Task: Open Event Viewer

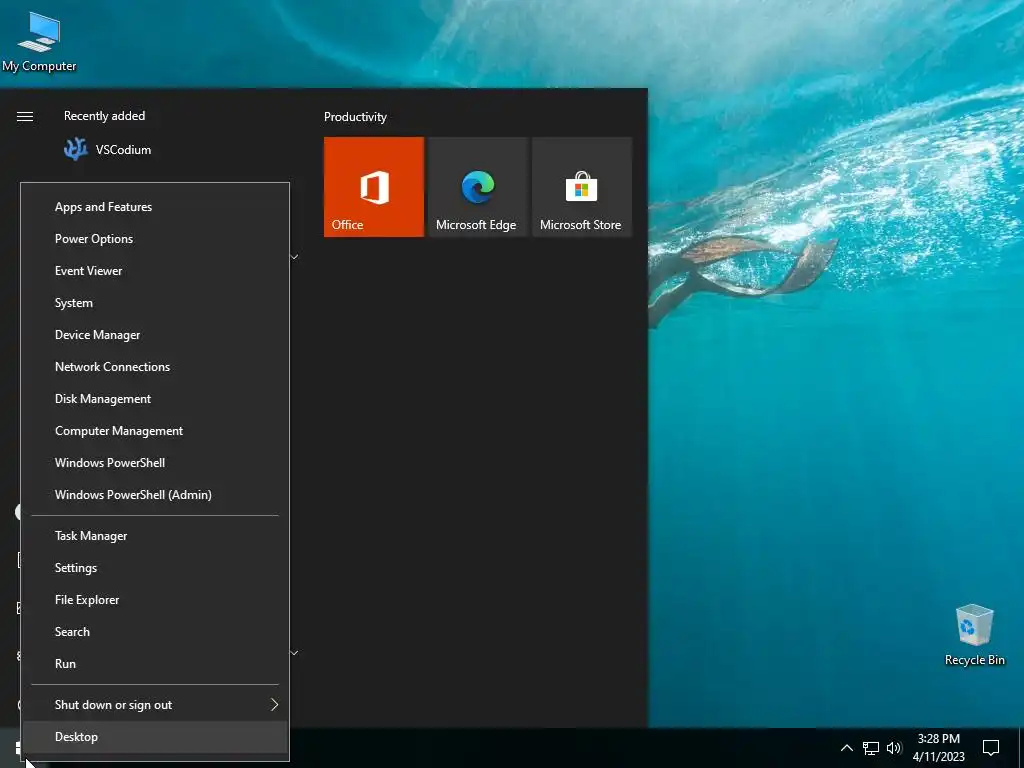Action: point(155,271)
